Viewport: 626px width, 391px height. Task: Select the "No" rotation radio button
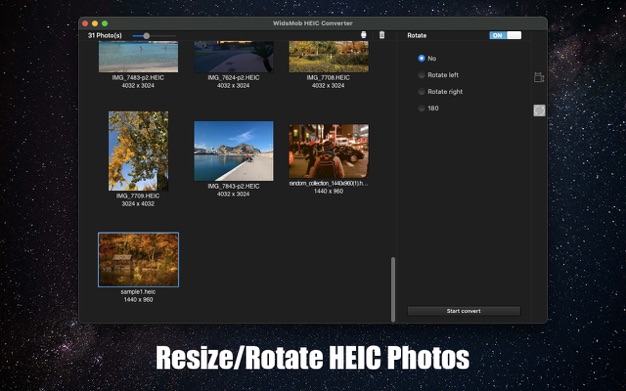point(421,58)
